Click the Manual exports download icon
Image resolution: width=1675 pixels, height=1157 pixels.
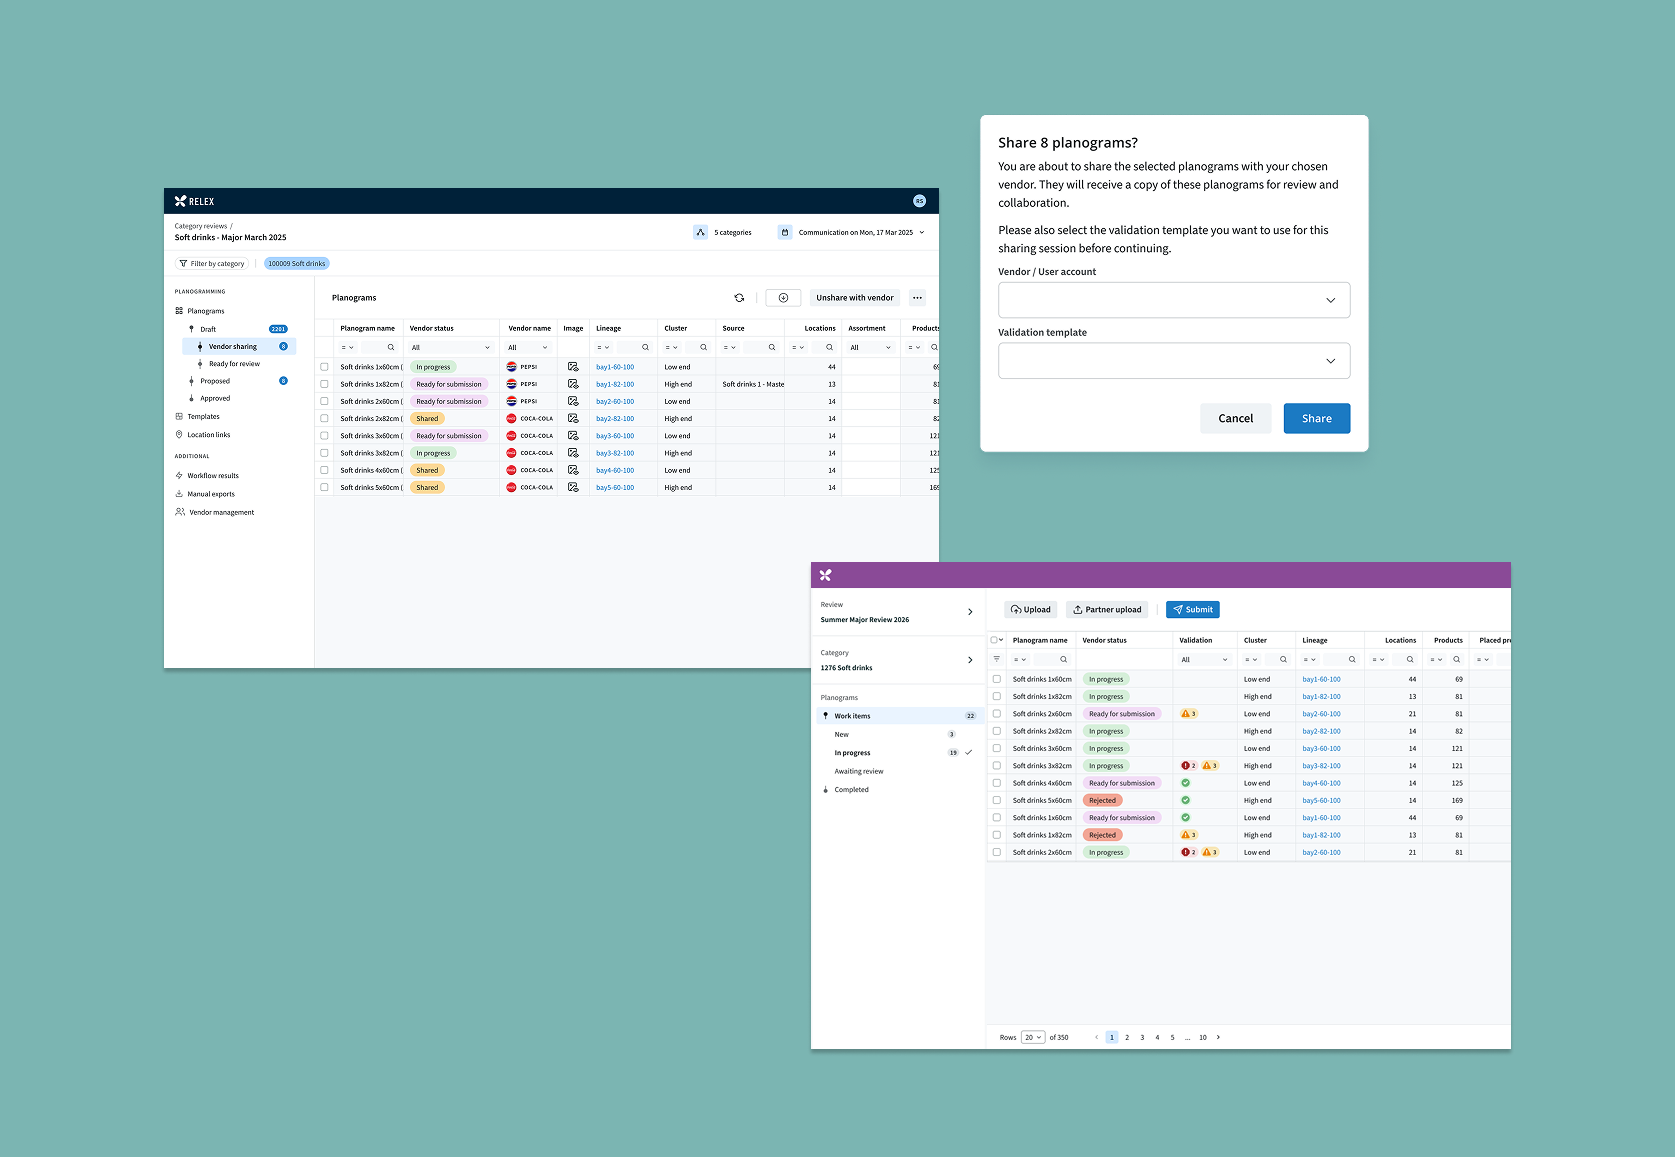(179, 494)
